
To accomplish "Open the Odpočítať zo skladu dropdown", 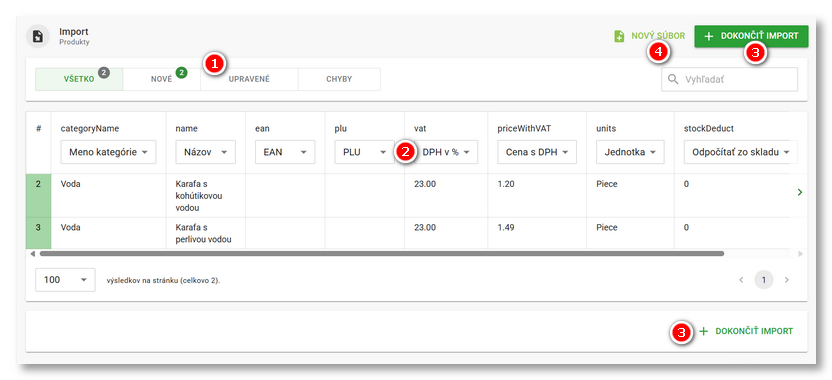I will click(x=741, y=152).
